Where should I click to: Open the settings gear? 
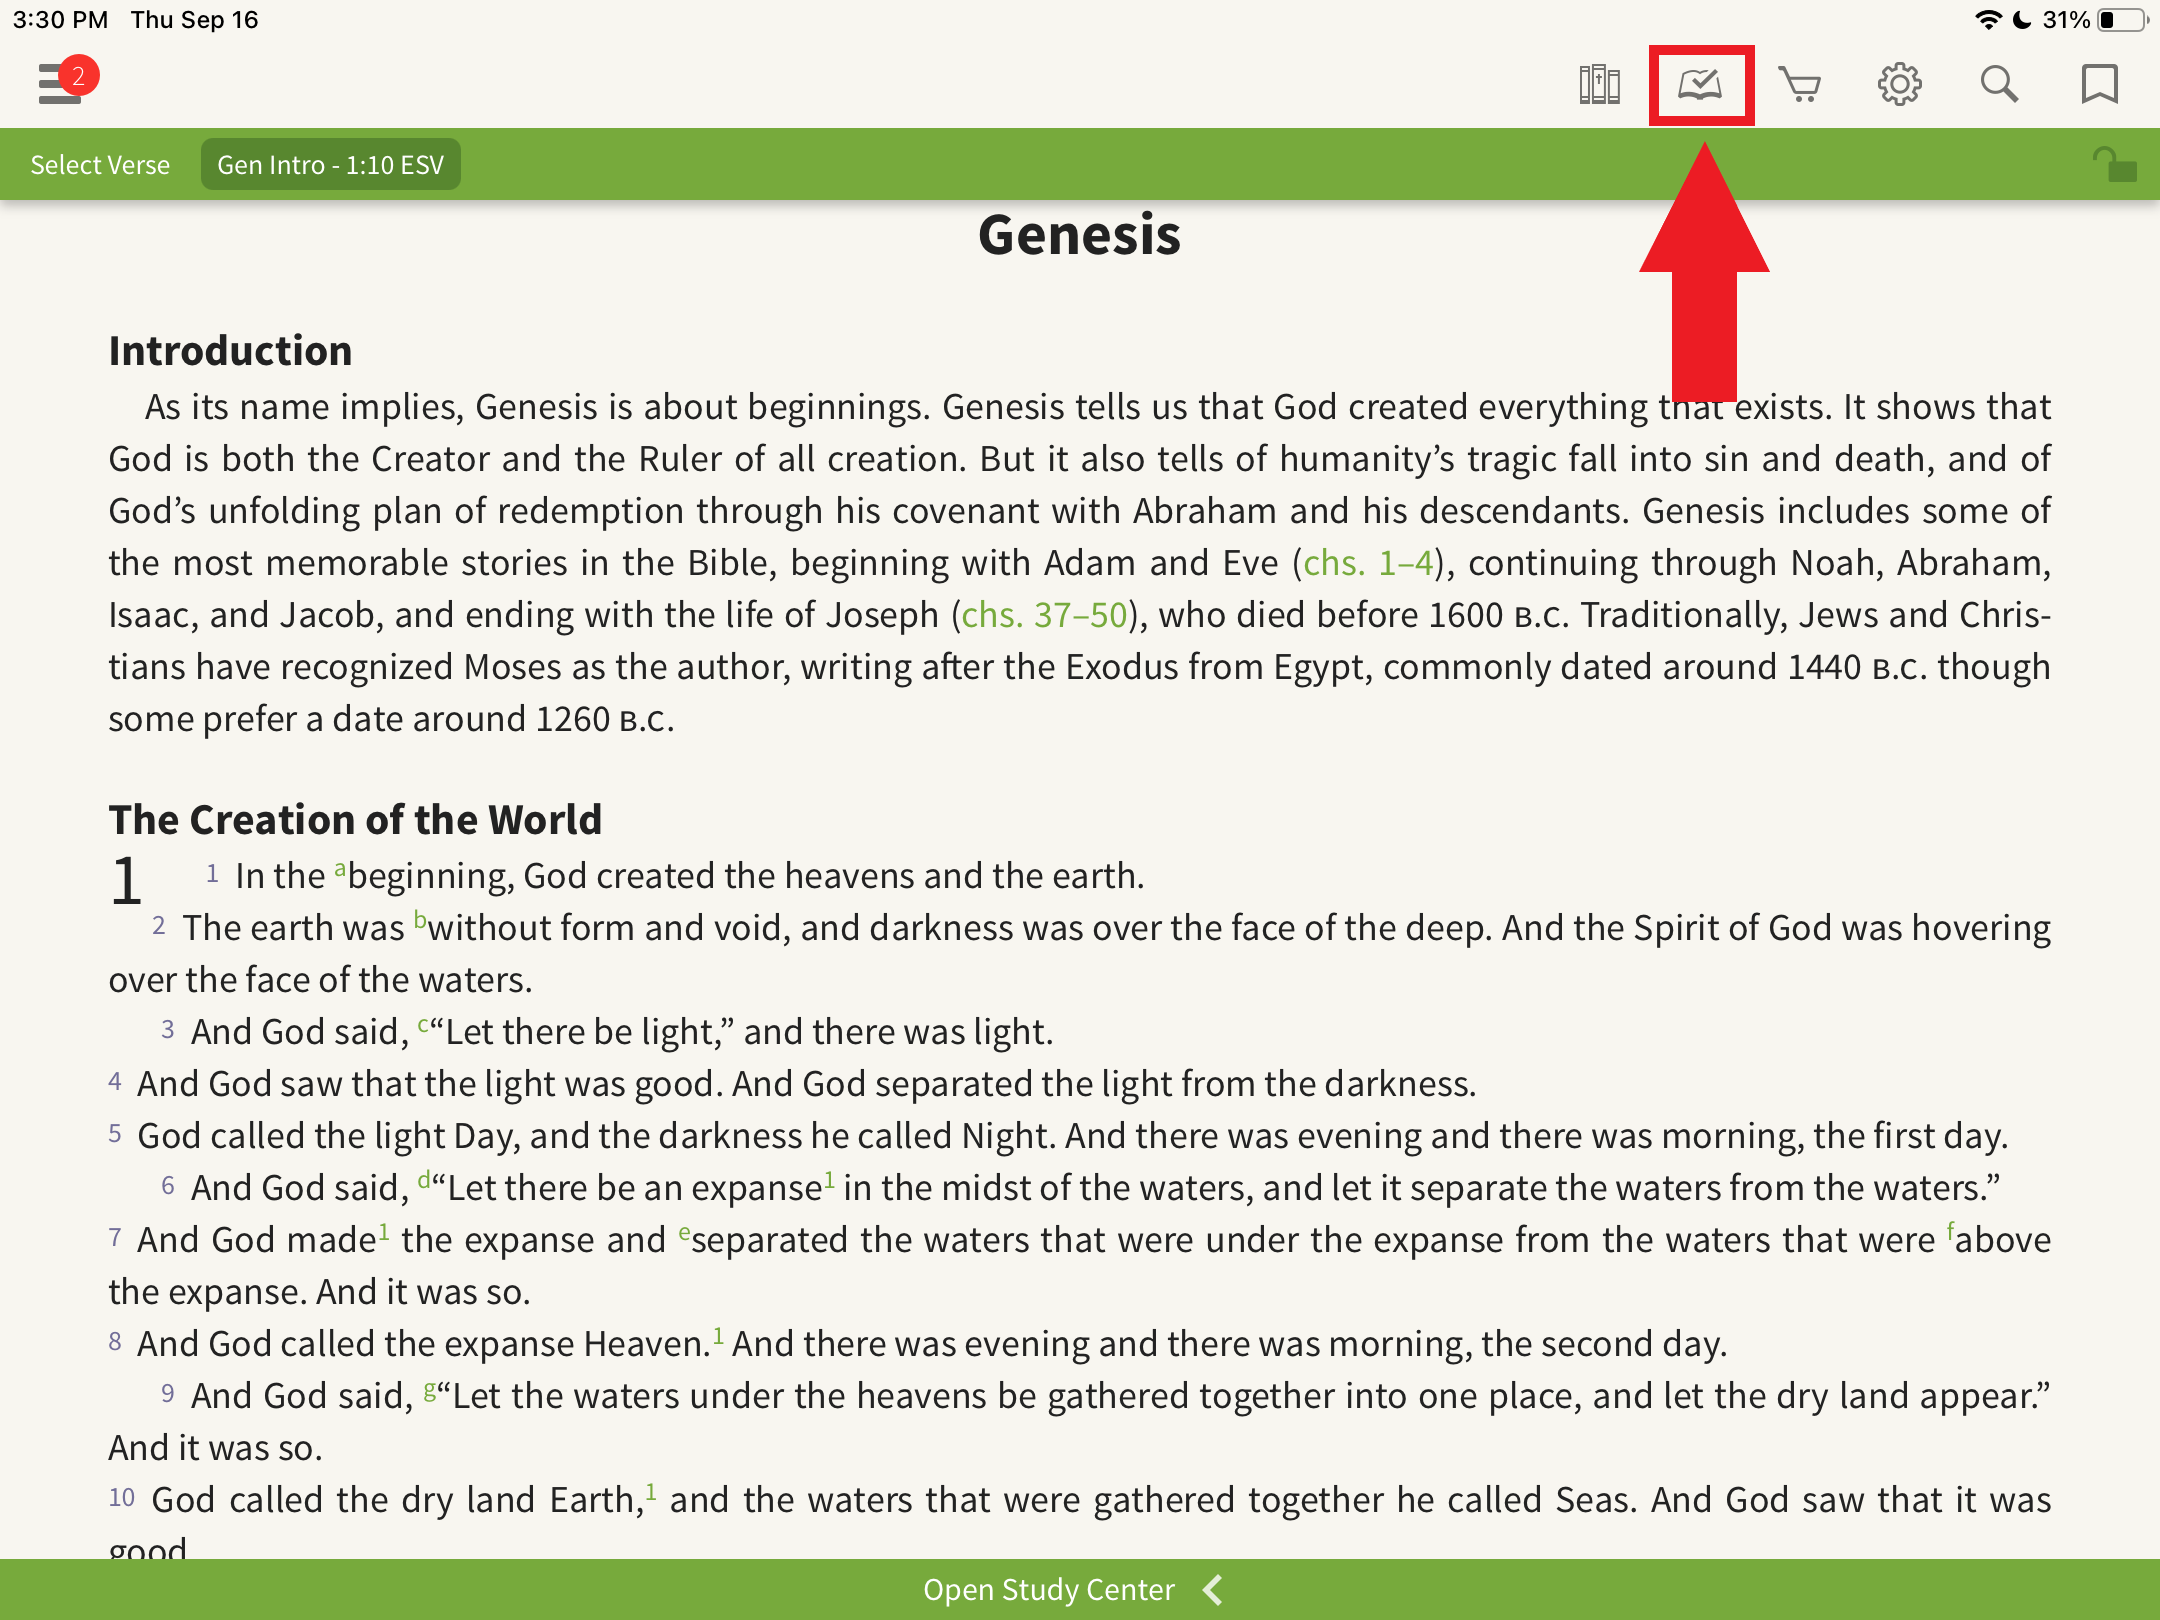pyautogui.click(x=1899, y=85)
